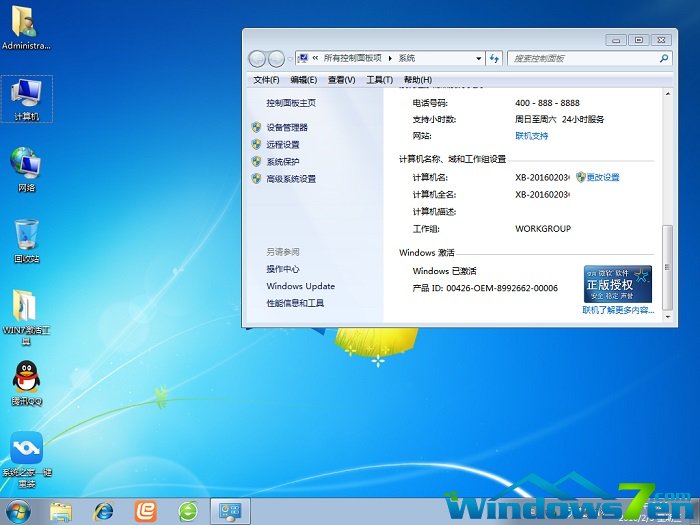700x525 pixels.
Task: Expand the address bar history dropdown
Action: (x=479, y=58)
